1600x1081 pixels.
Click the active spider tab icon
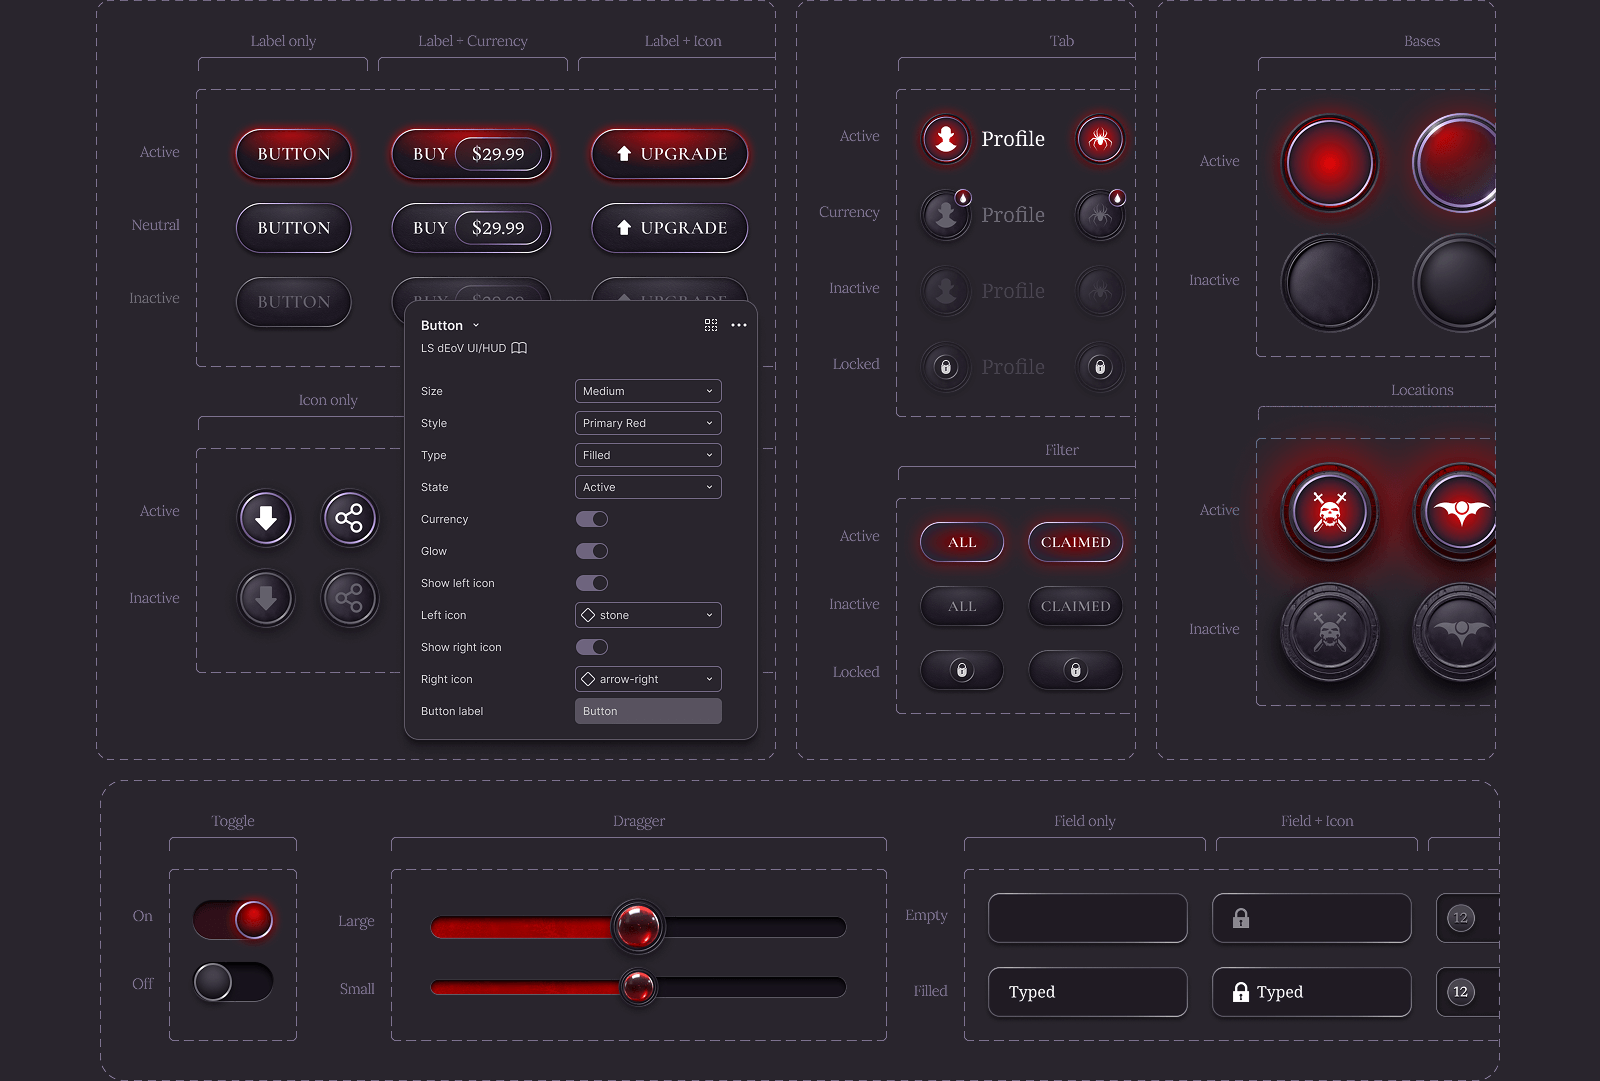coord(1100,139)
